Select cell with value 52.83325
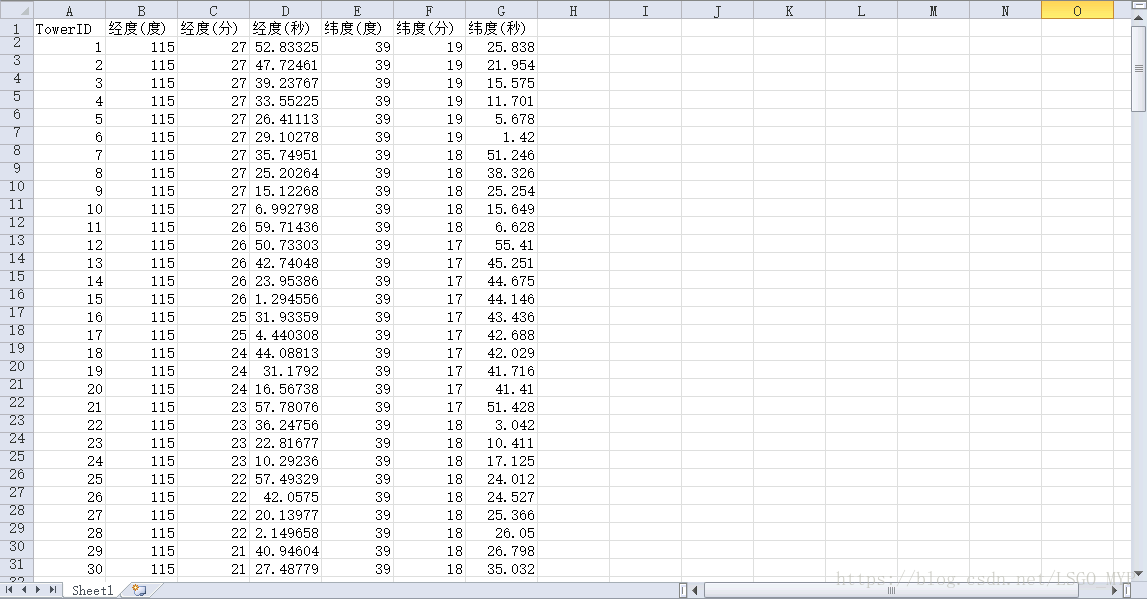 pos(285,47)
